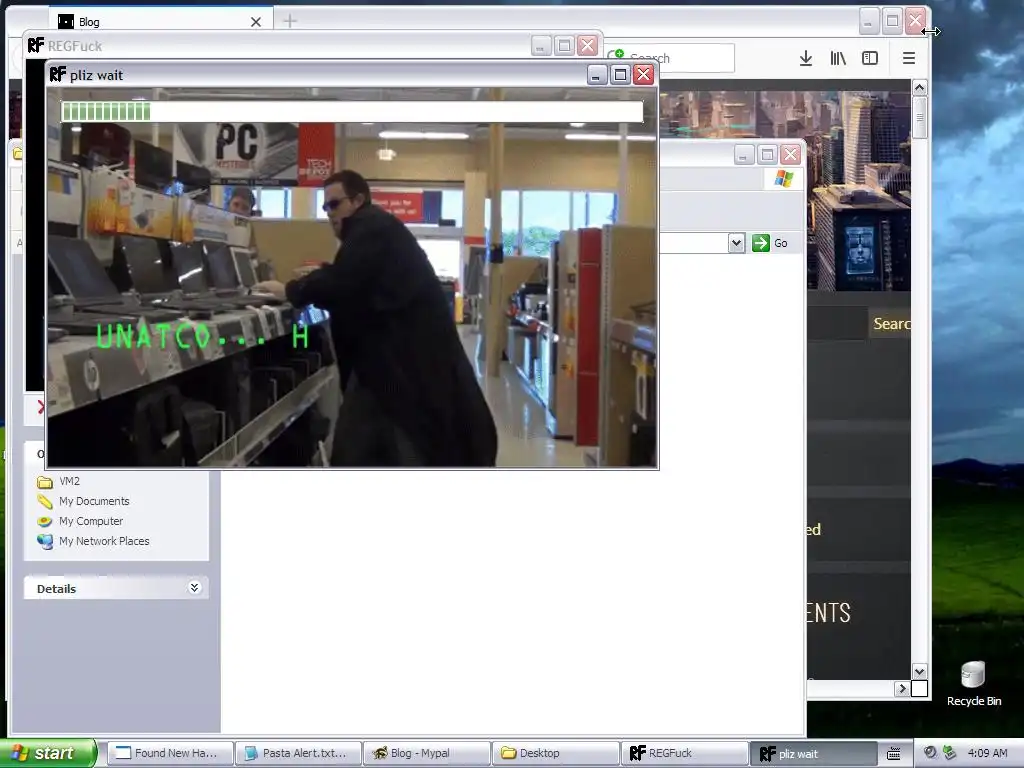Image resolution: width=1024 pixels, height=768 pixels.
Task: Switch to Pasta Alert.txt taskbar item
Action: point(298,753)
